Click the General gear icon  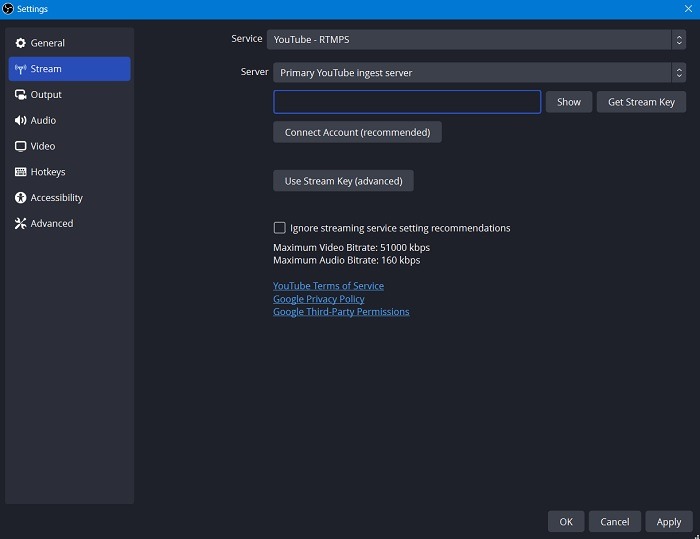21,43
